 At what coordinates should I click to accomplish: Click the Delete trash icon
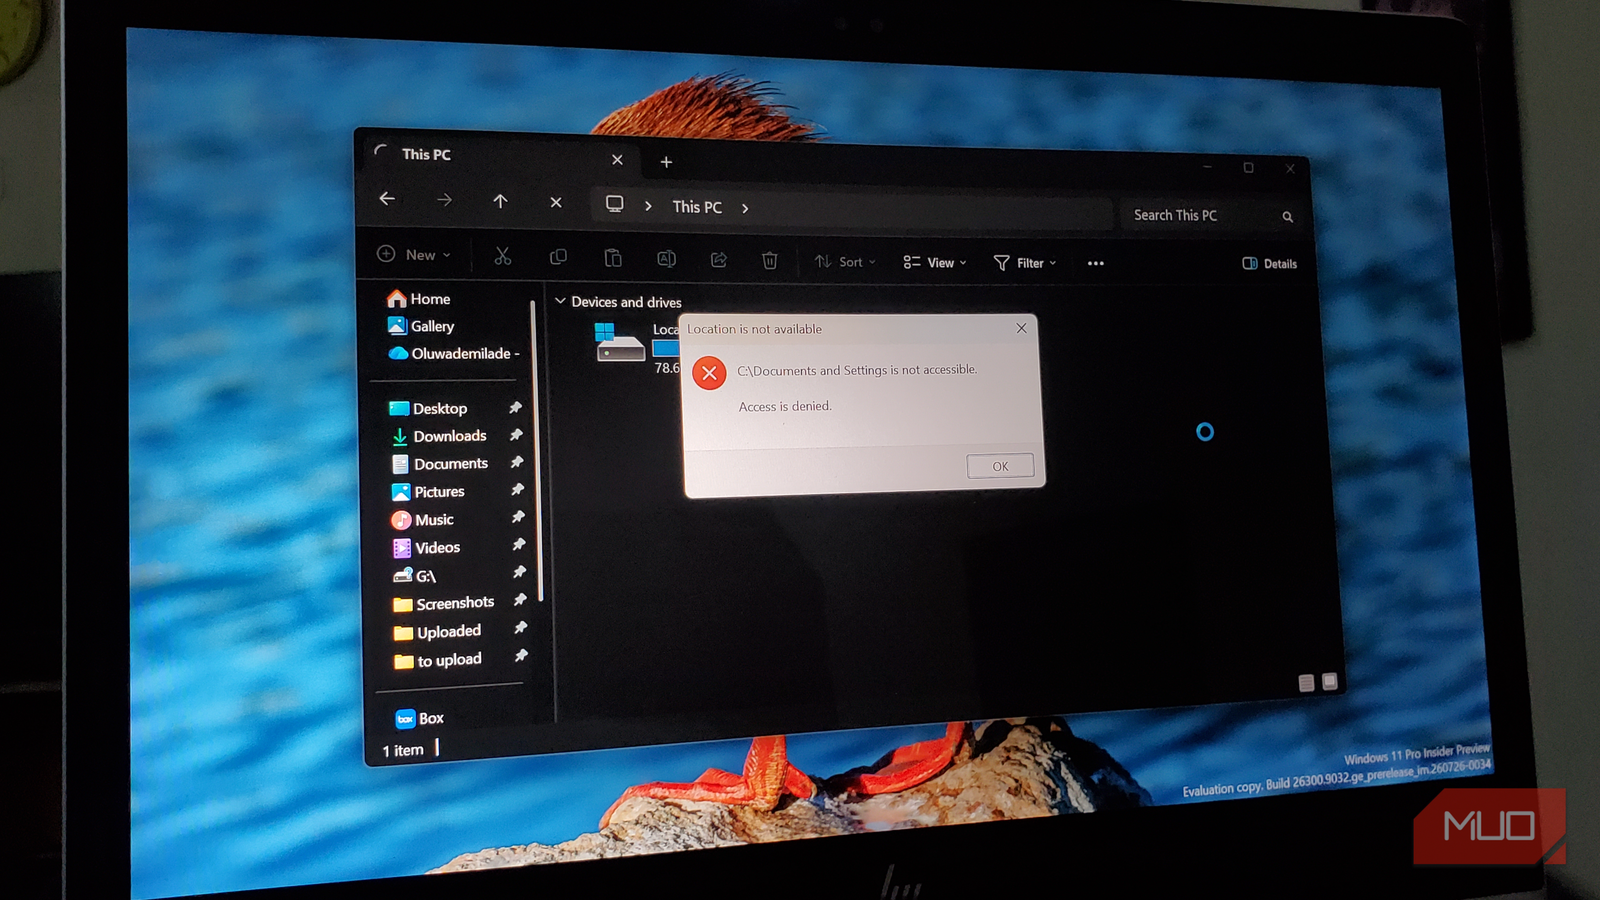click(x=770, y=261)
